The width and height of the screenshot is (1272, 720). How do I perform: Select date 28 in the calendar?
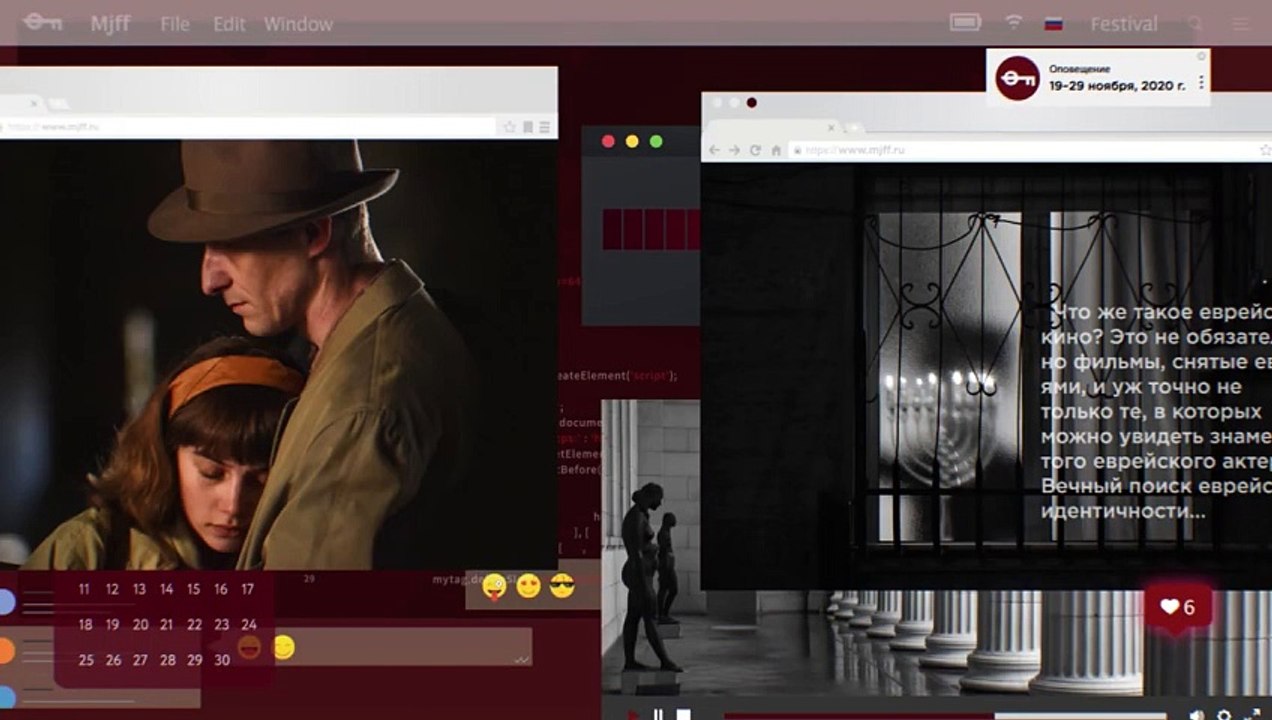[167, 660]
